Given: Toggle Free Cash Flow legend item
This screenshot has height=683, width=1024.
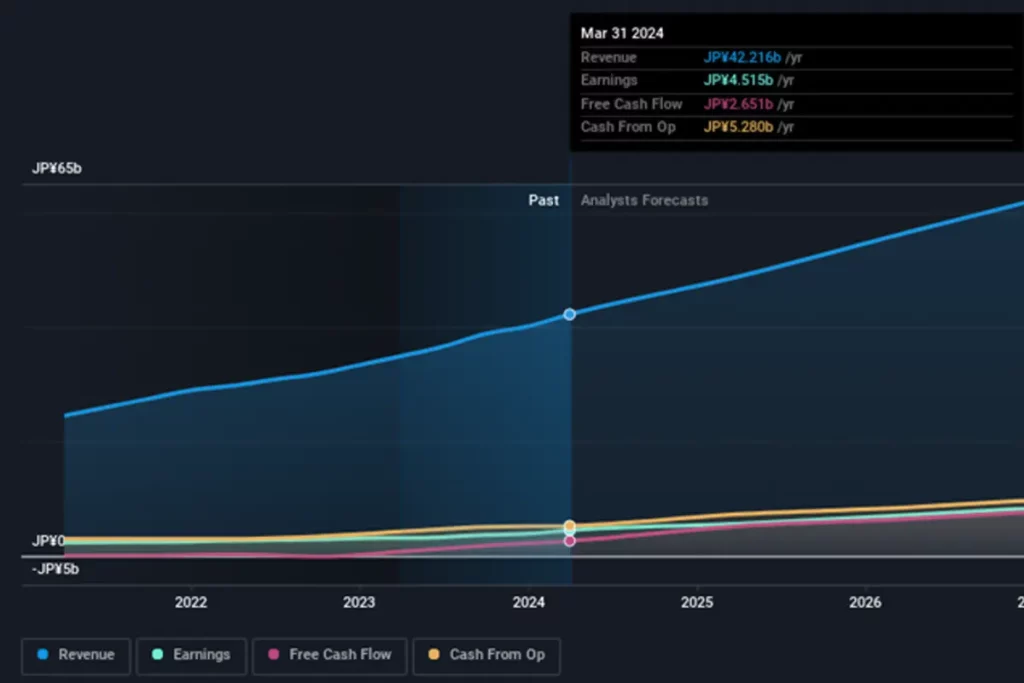Looking at the screenshot, I should pos(329,655).
